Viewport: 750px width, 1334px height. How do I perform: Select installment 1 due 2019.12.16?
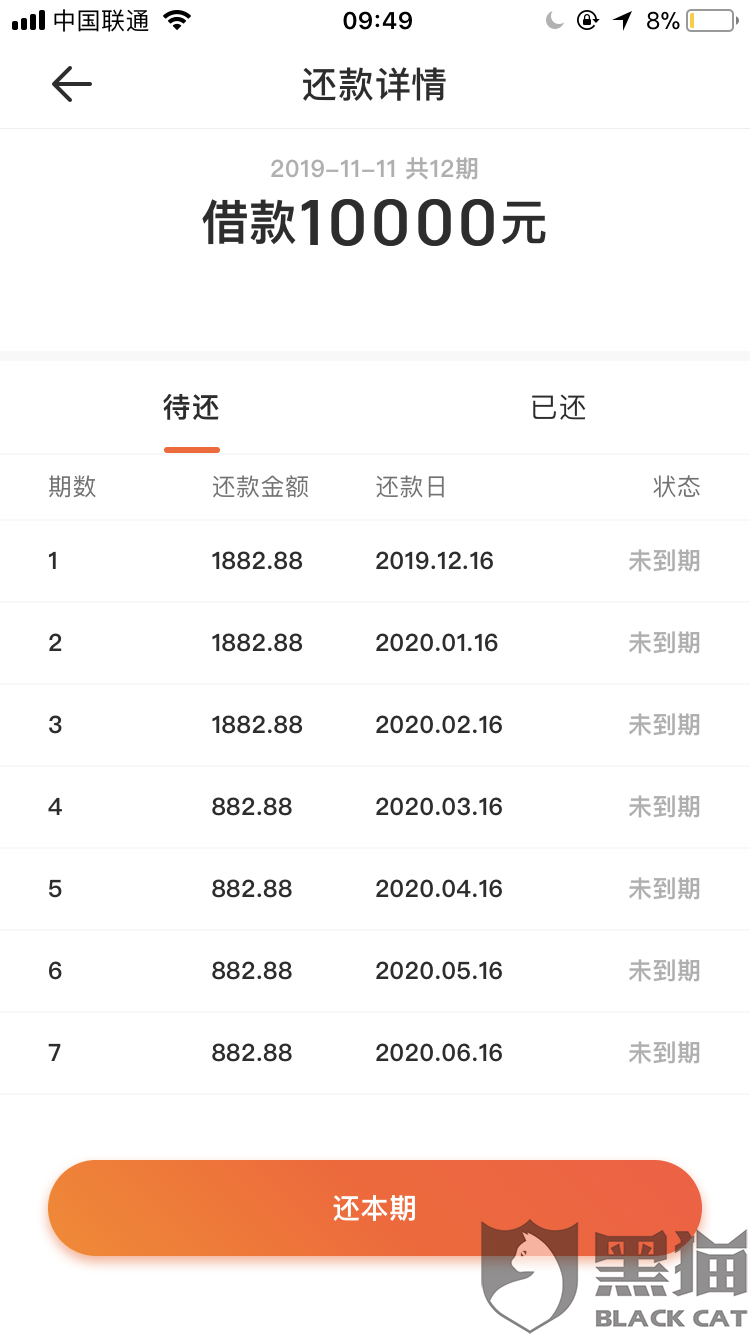[x=375, y=561]
